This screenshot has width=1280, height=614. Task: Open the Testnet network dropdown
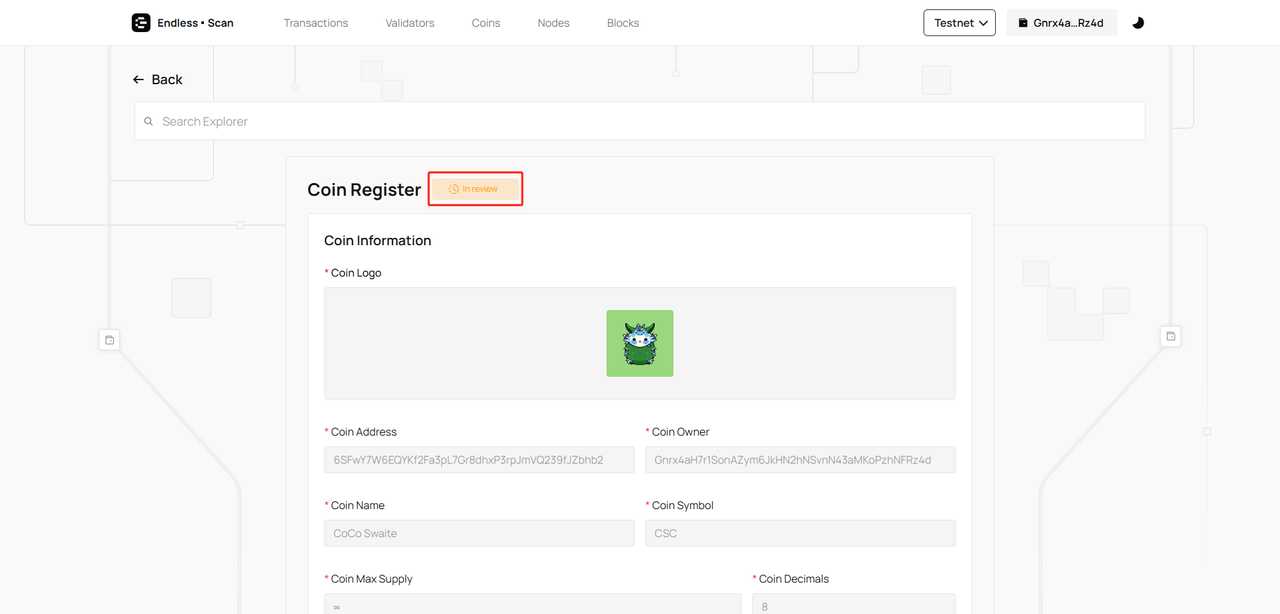tap(959, 23)
